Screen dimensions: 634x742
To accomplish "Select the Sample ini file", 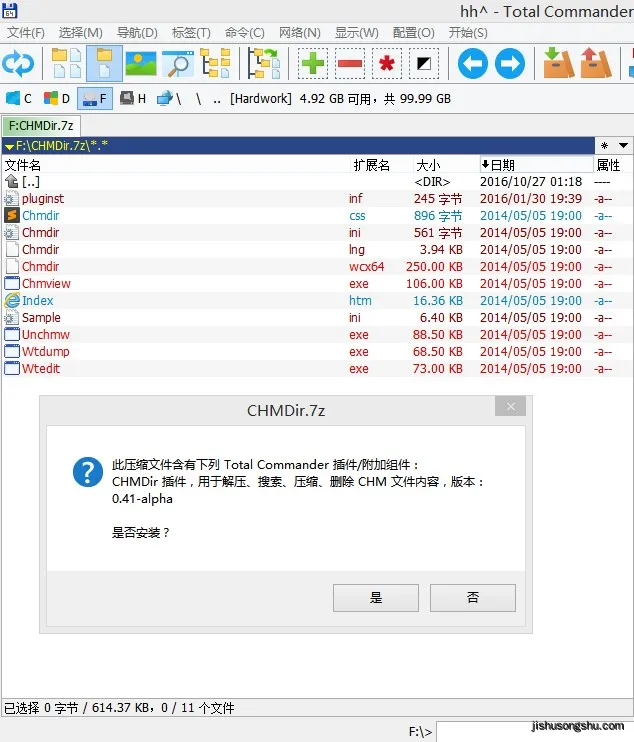I will 317,318.
